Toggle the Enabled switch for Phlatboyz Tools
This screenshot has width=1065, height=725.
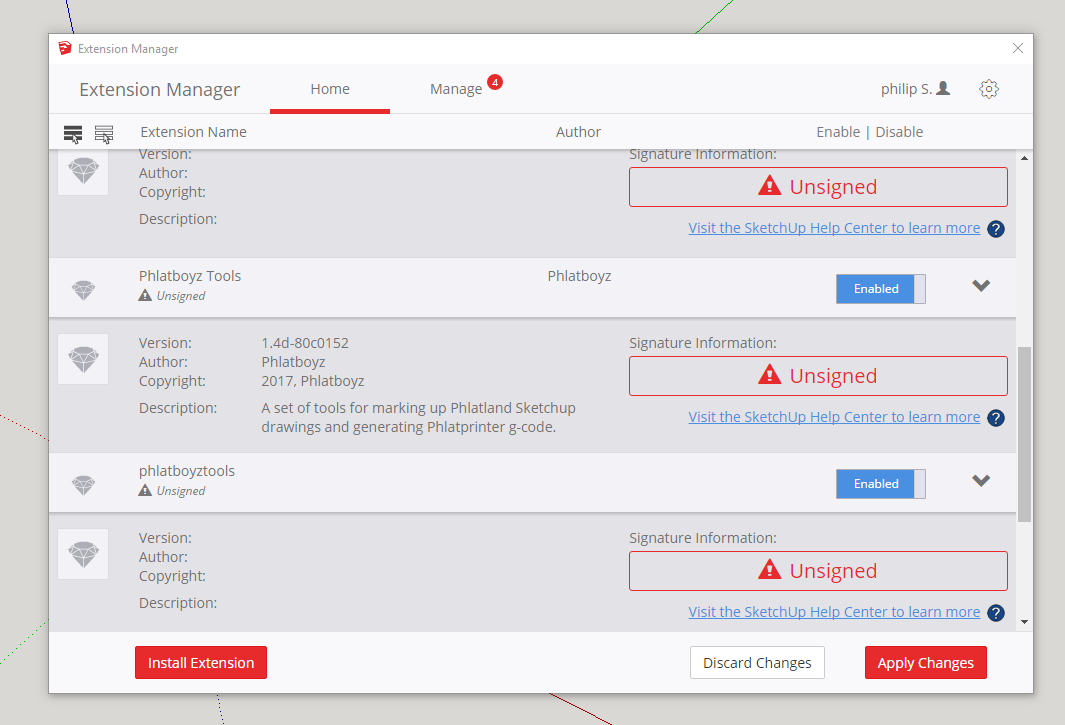coord(880,289)
